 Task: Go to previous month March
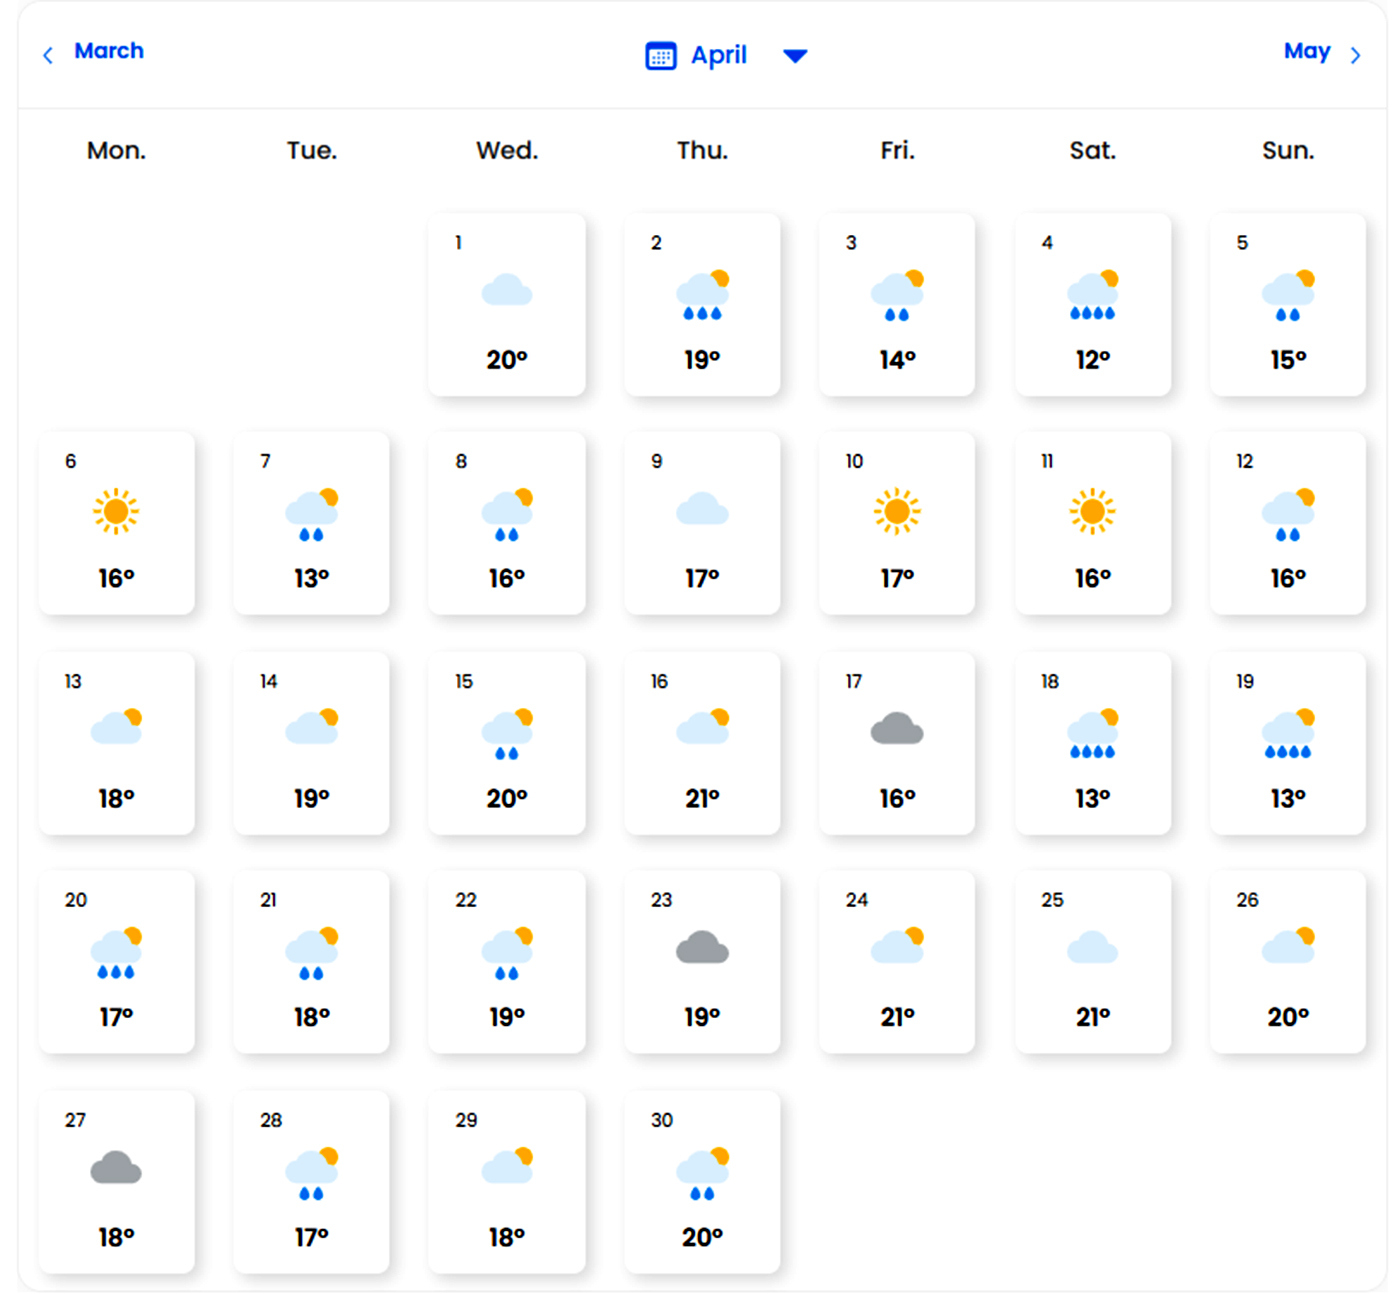[x=108, y=51]
